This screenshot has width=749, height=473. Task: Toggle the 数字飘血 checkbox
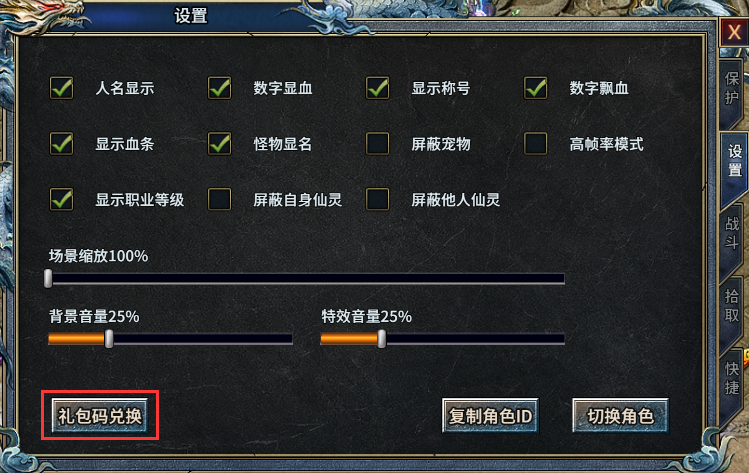coord(536,88)
